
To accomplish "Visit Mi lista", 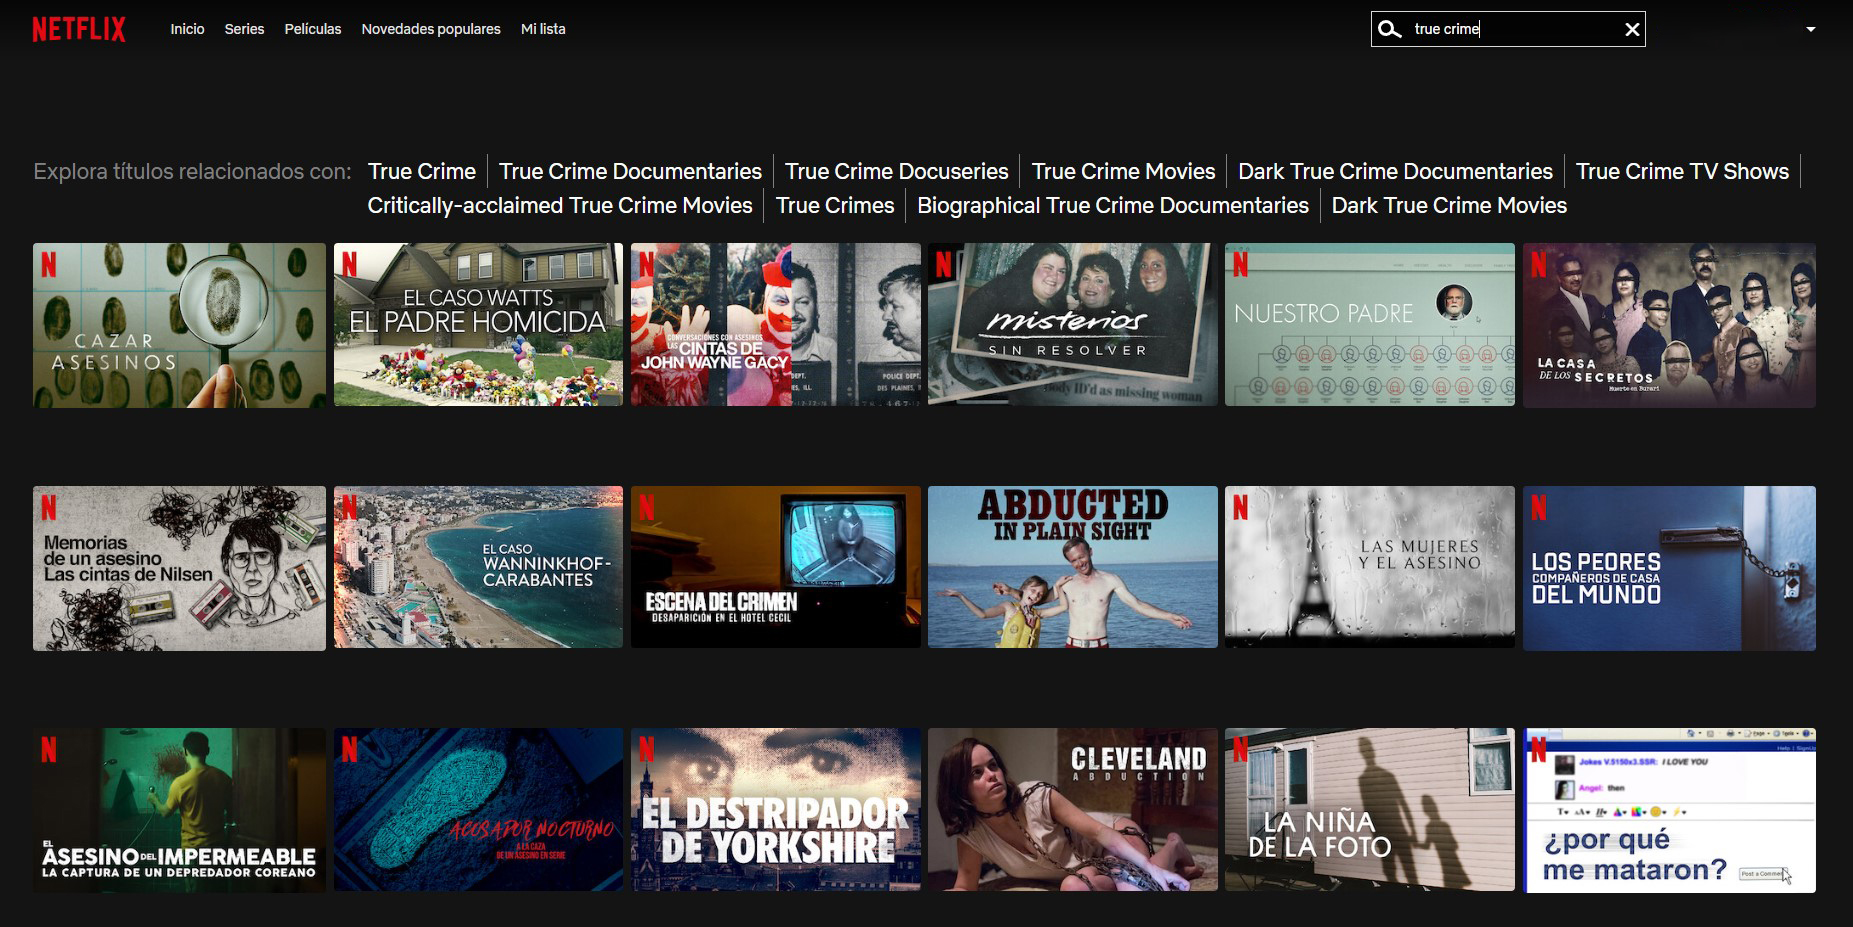I will 542,29.
